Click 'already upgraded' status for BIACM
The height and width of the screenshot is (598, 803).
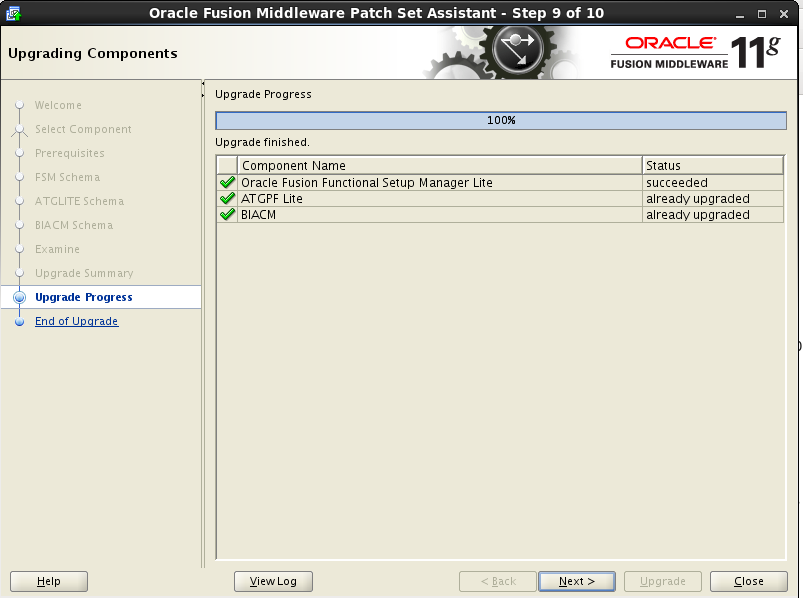(x=713, y=215)
